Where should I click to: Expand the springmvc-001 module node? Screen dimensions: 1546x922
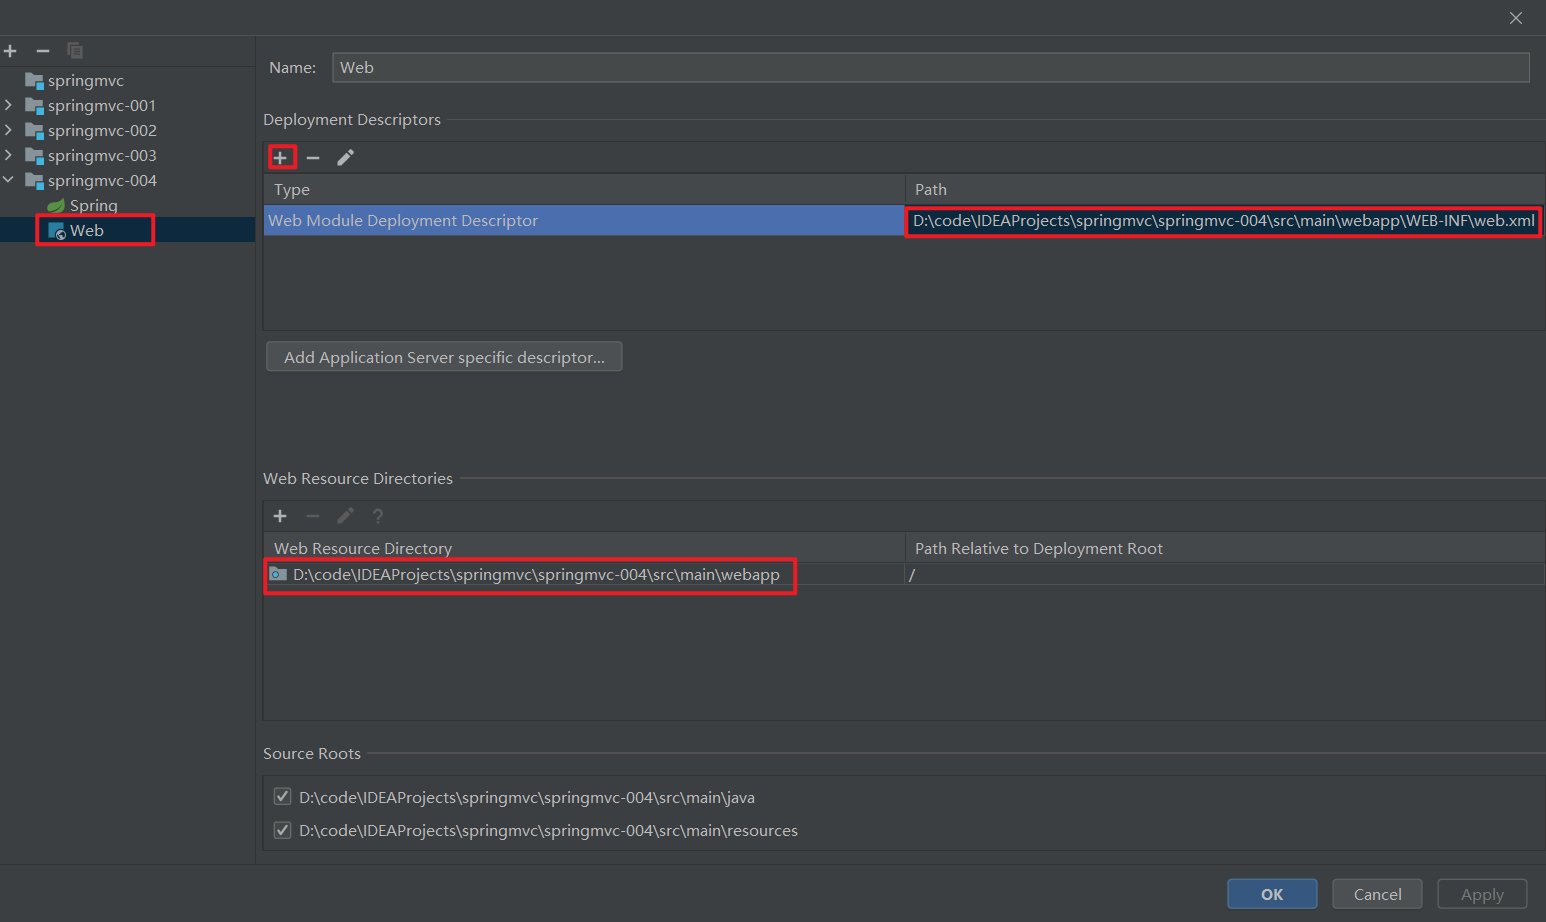click(x=9, y=105)
